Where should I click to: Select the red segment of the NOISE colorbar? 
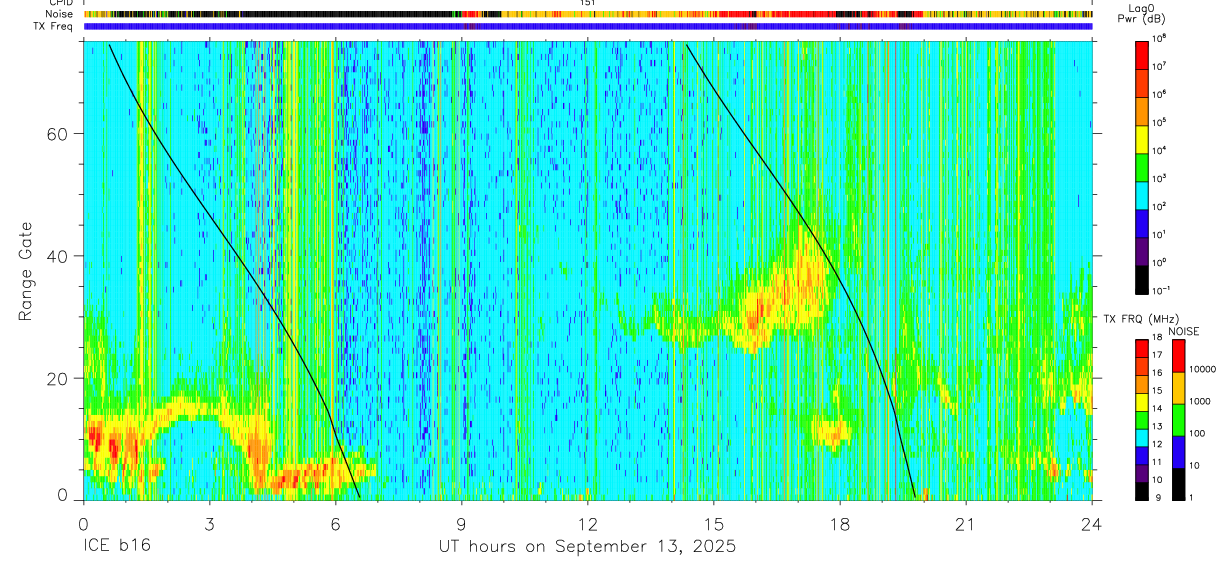coord(1178,356)
